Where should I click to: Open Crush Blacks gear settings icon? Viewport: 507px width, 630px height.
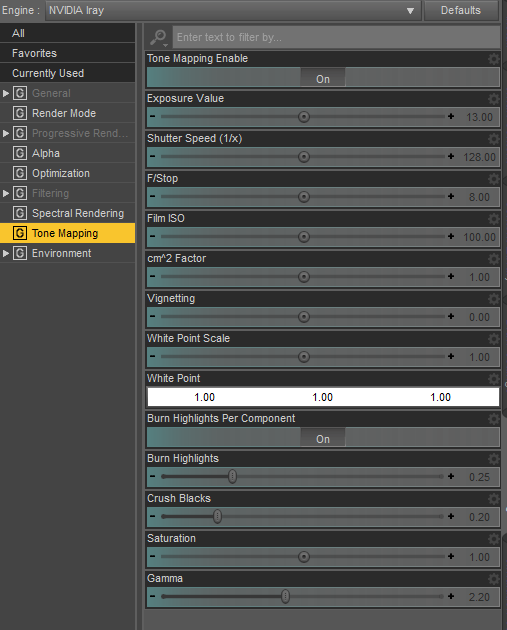pos(493,499)
